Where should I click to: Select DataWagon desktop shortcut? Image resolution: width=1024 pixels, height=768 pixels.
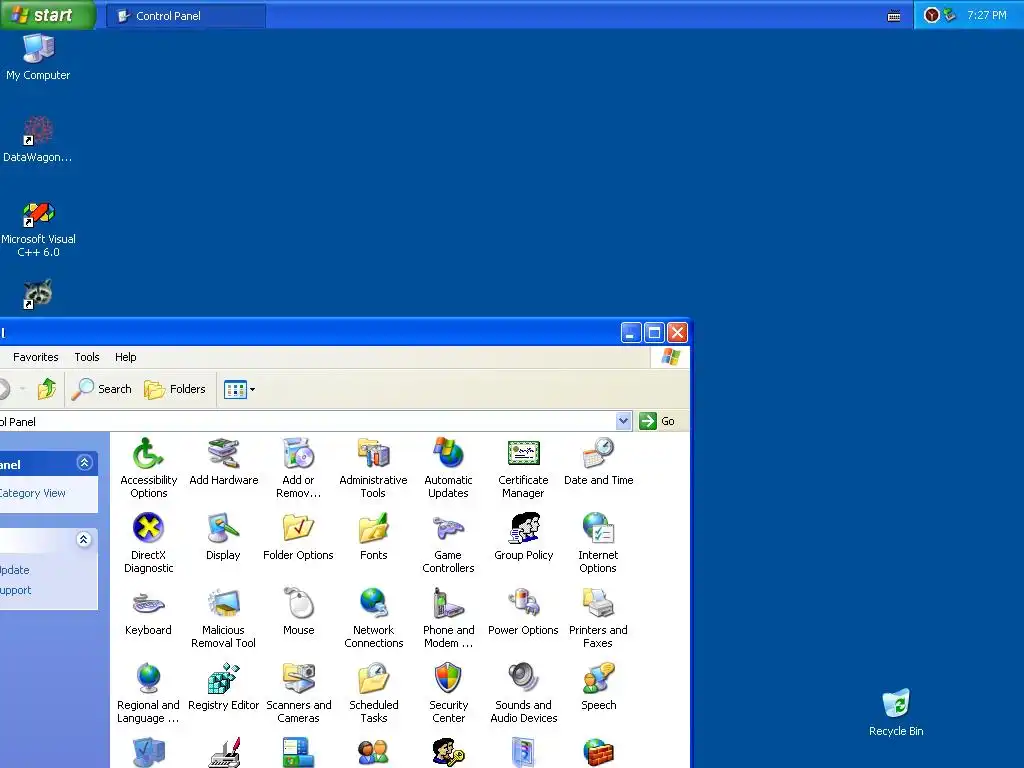point(38,139)
